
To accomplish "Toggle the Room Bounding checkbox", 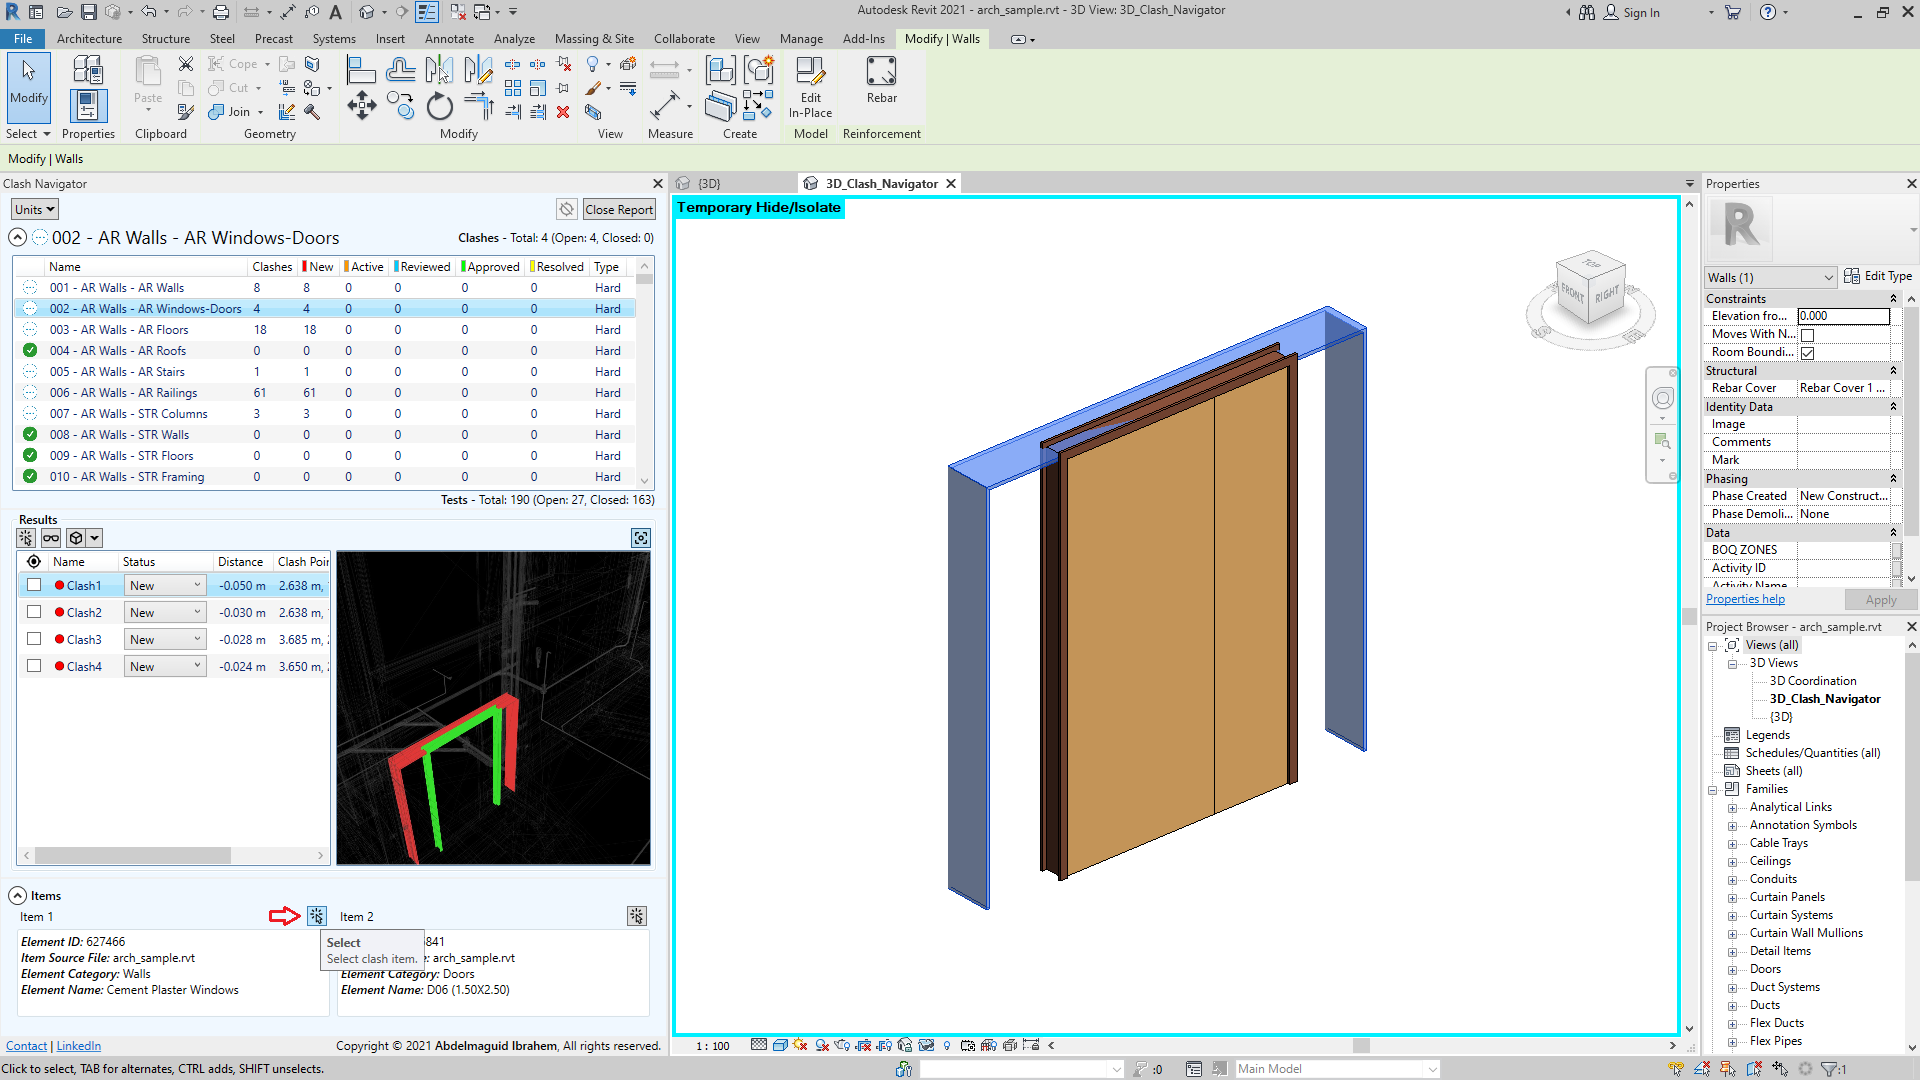I will [x=1807, y=353].
